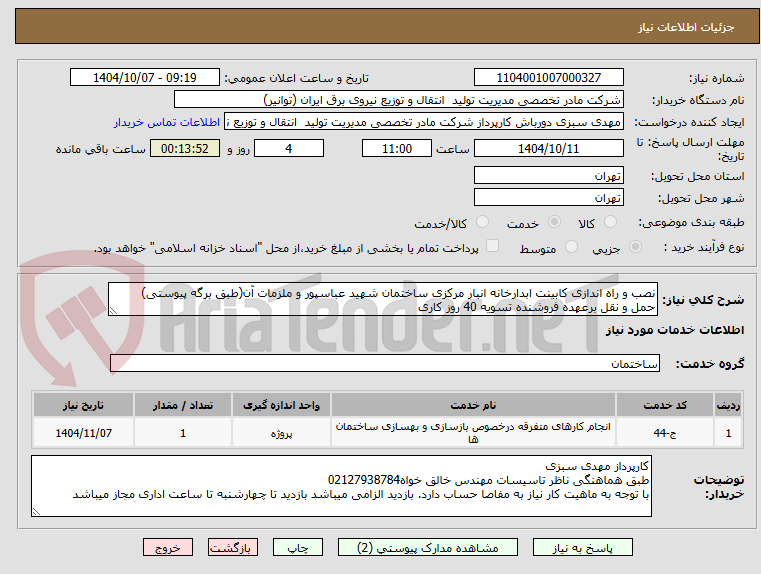Click the need date cell 1404/11/07
This screenshot has height=574, width=761.
[83, 432]
